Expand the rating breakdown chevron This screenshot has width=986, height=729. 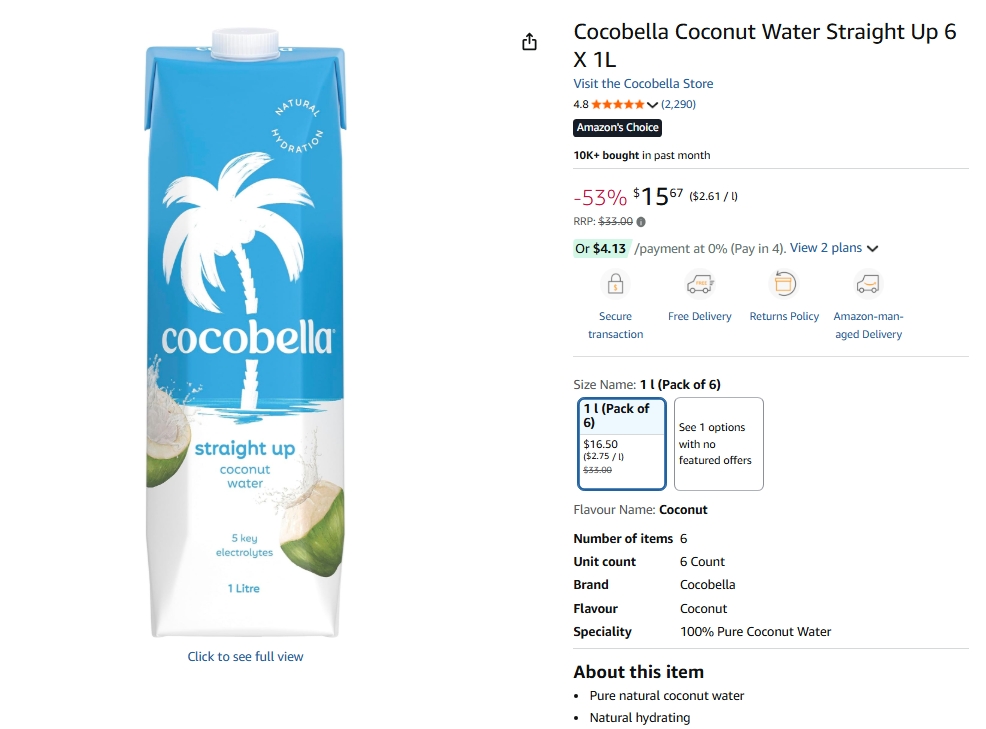[653, 105]
